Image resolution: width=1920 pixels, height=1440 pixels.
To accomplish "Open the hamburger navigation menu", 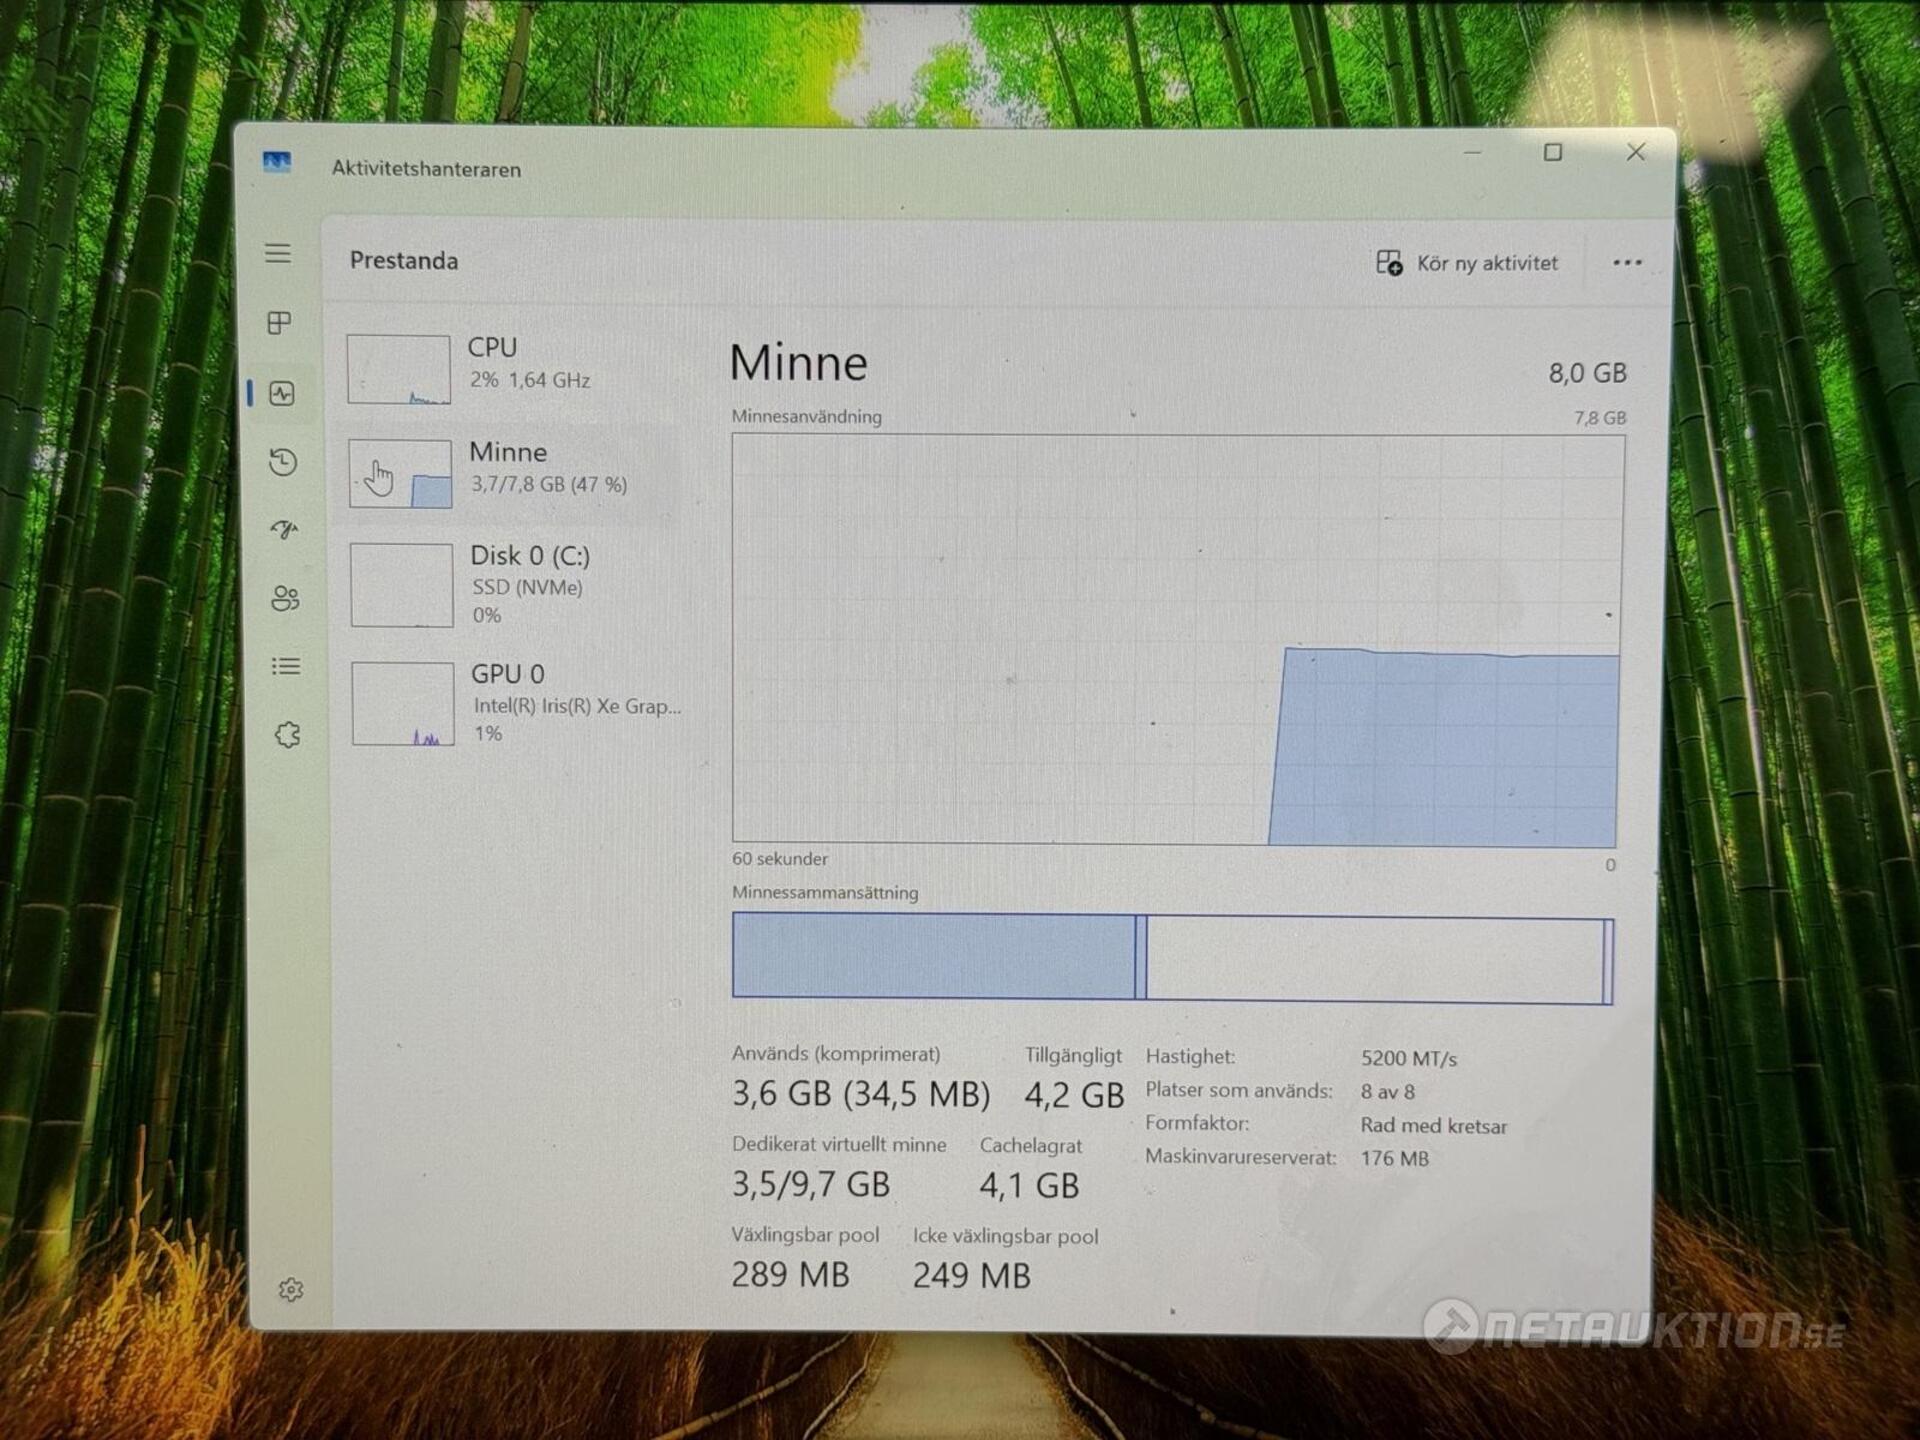I will coord(278,253).
